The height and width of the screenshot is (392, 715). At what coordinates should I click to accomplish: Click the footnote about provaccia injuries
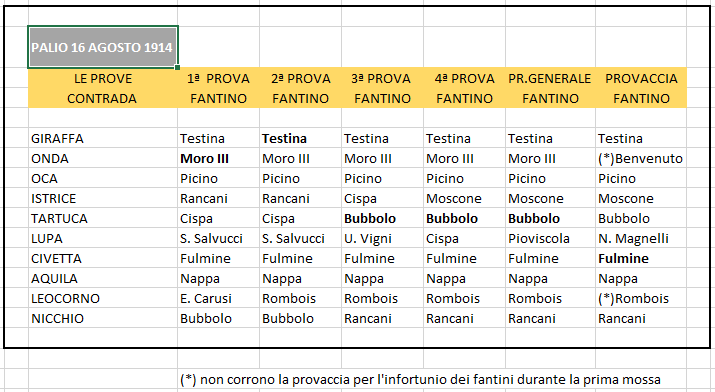[x=420, y=379]
